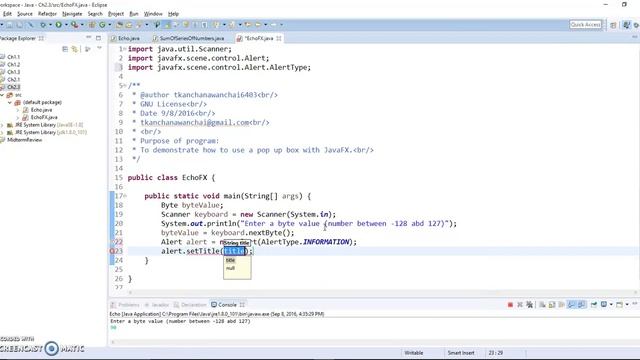640x360 pixels.
Task: Collapse the (default package) node
Action: [10, 102]
